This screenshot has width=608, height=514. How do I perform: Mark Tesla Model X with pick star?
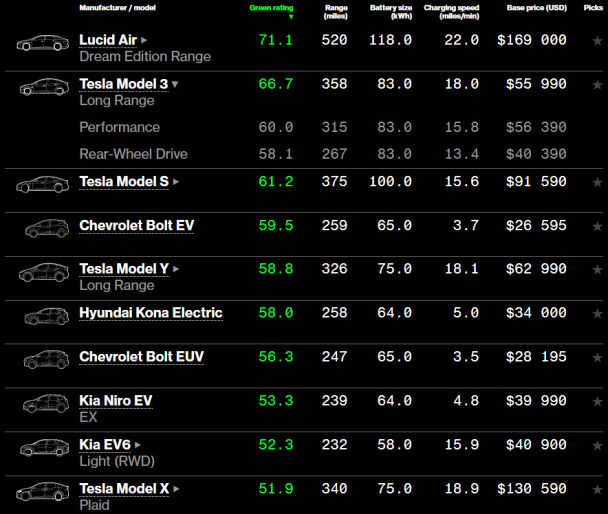[x=597, y=489]
